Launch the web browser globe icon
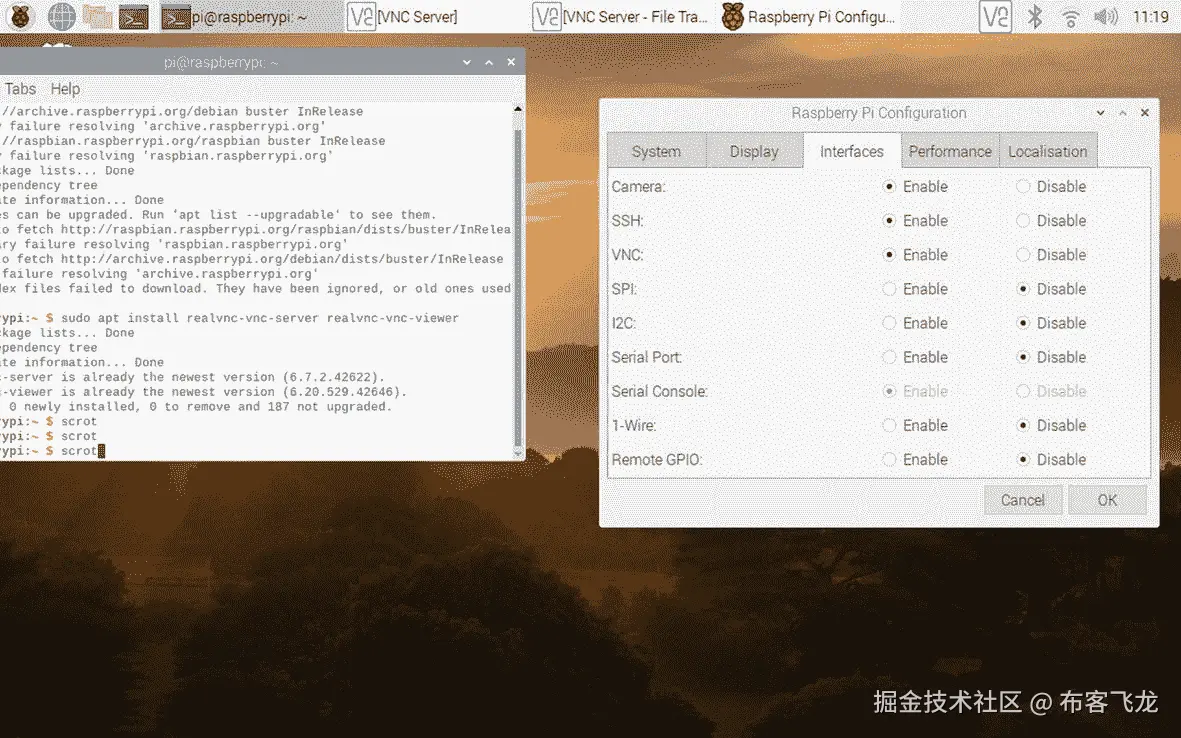This screenshot has height=738, width=1181. 61,16
